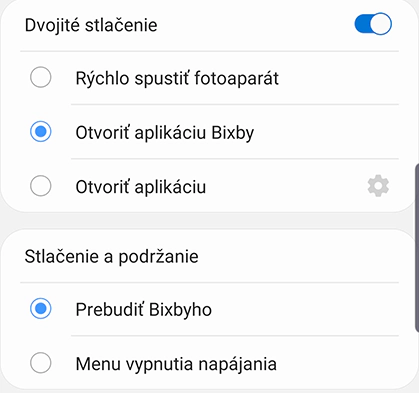Open settings gear for Otvoriť aplikáciu
This screenshot has width=420, height=393.
point(378,186)
